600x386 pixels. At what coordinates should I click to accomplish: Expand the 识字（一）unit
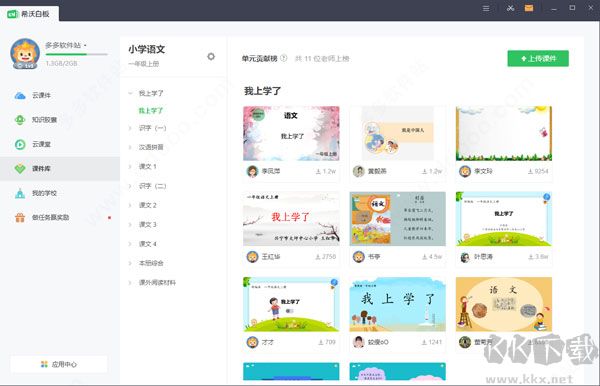coord(130,128)
